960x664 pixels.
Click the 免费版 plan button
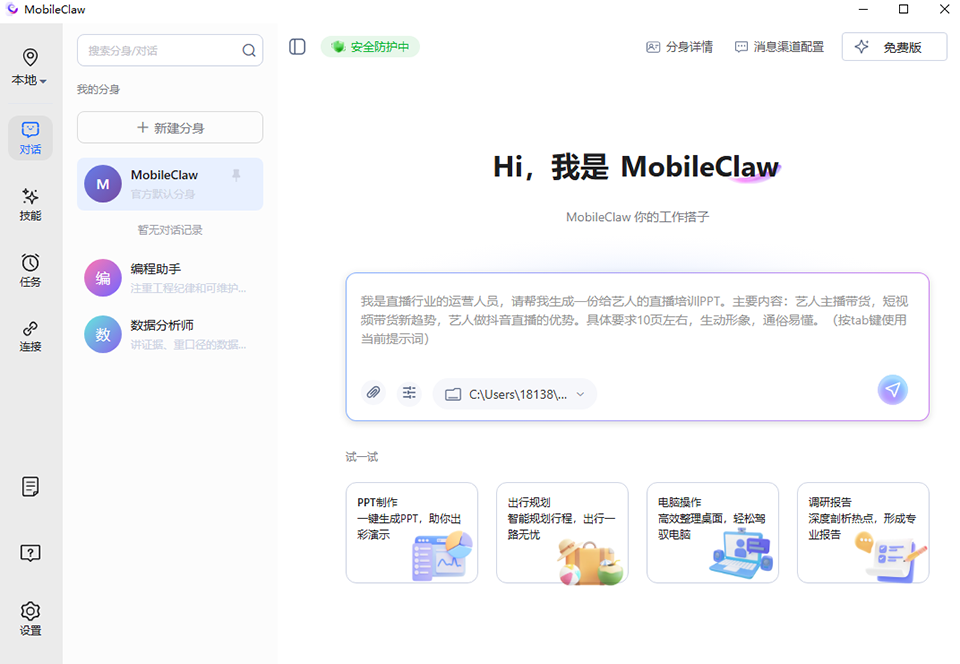coord(894,47)
